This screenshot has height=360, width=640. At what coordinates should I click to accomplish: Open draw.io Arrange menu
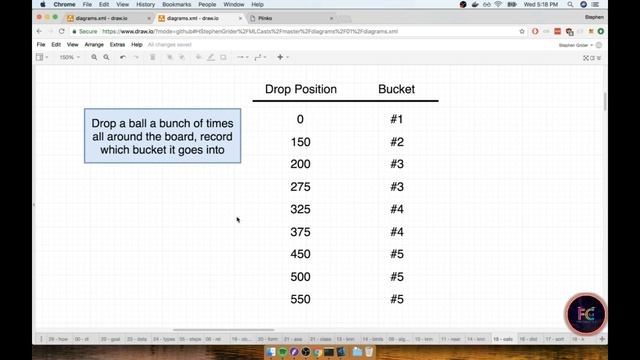coord(94,44)
